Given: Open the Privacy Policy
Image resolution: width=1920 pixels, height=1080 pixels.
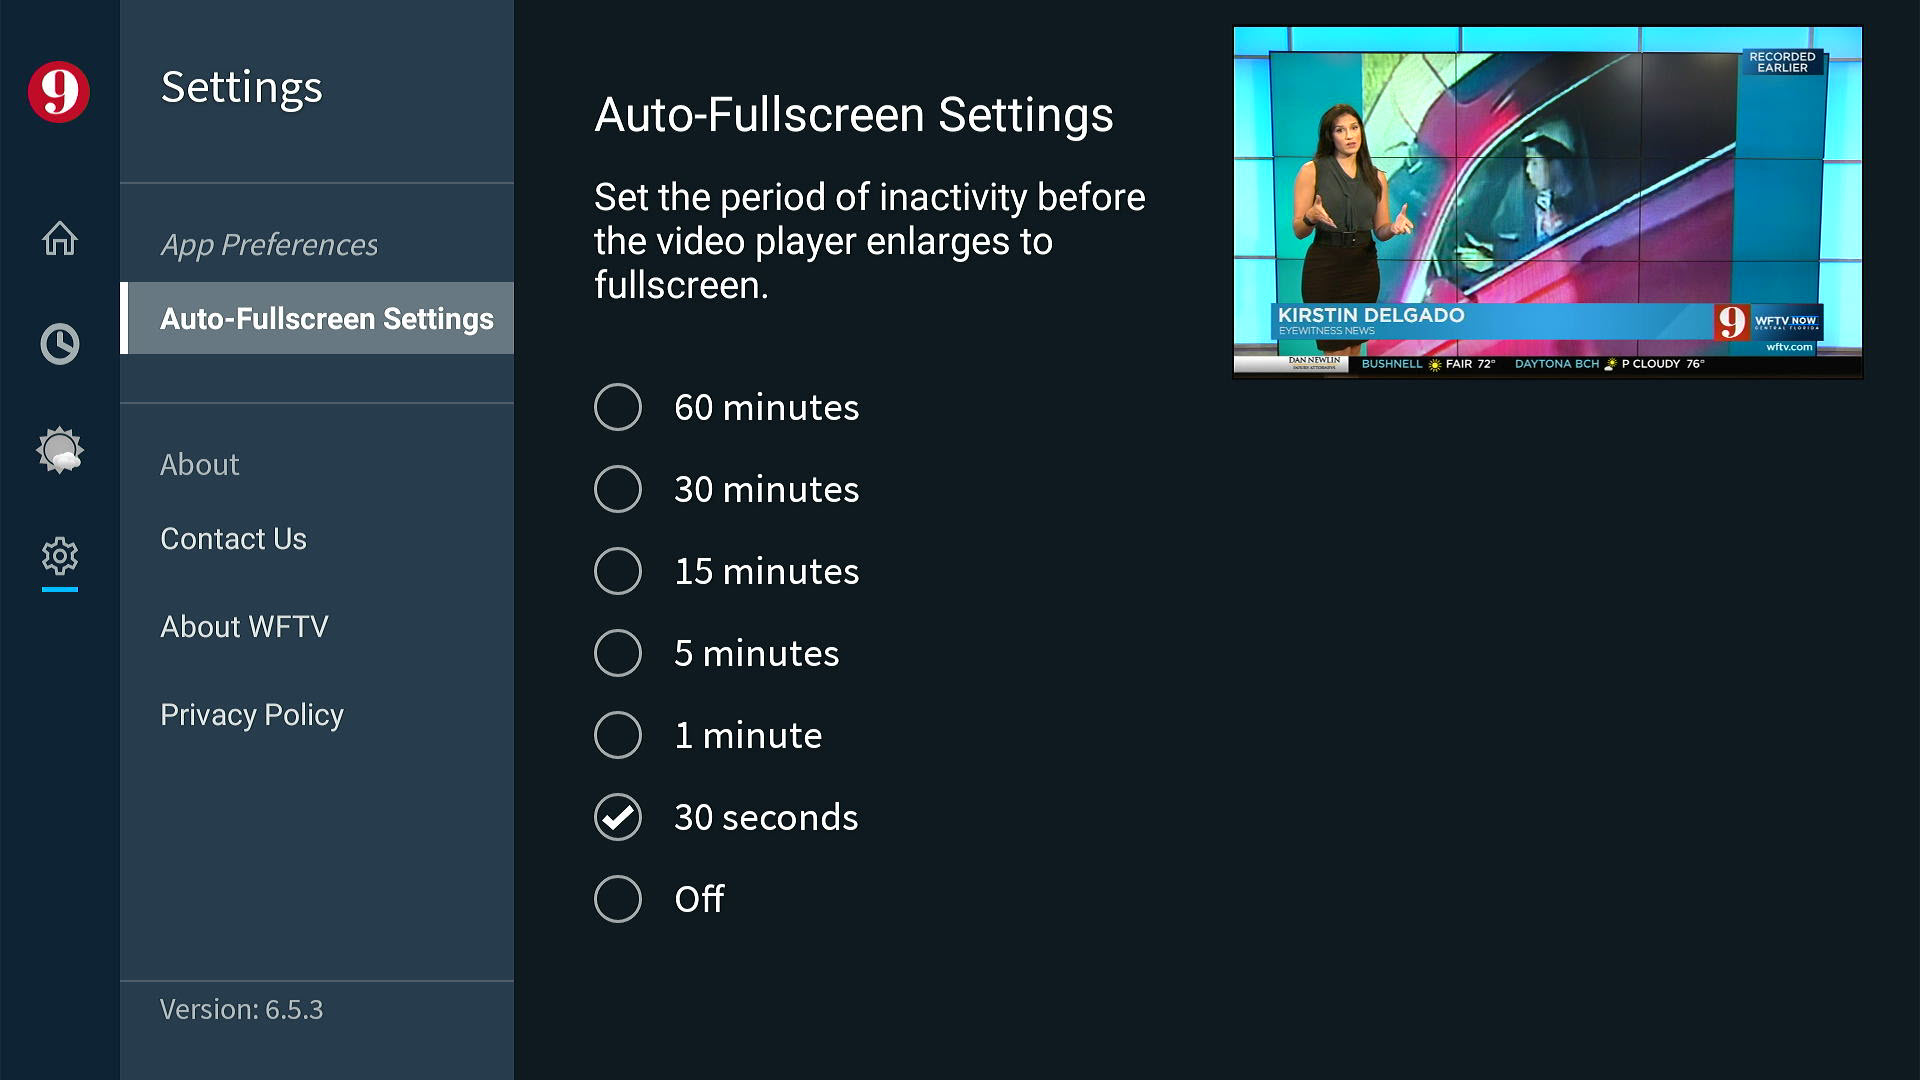Looking at the screenshot, I should tap(252, 715).
